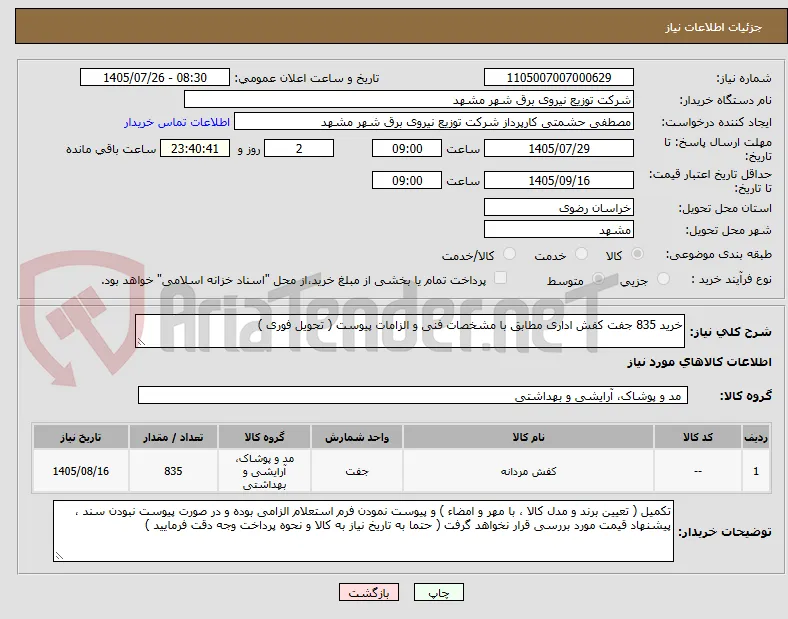Viewport: 788px width, 619px height.
Task: Toggle the اسناد خزانه اسلامی payment checkbox
Action: (x=501, y=278)
